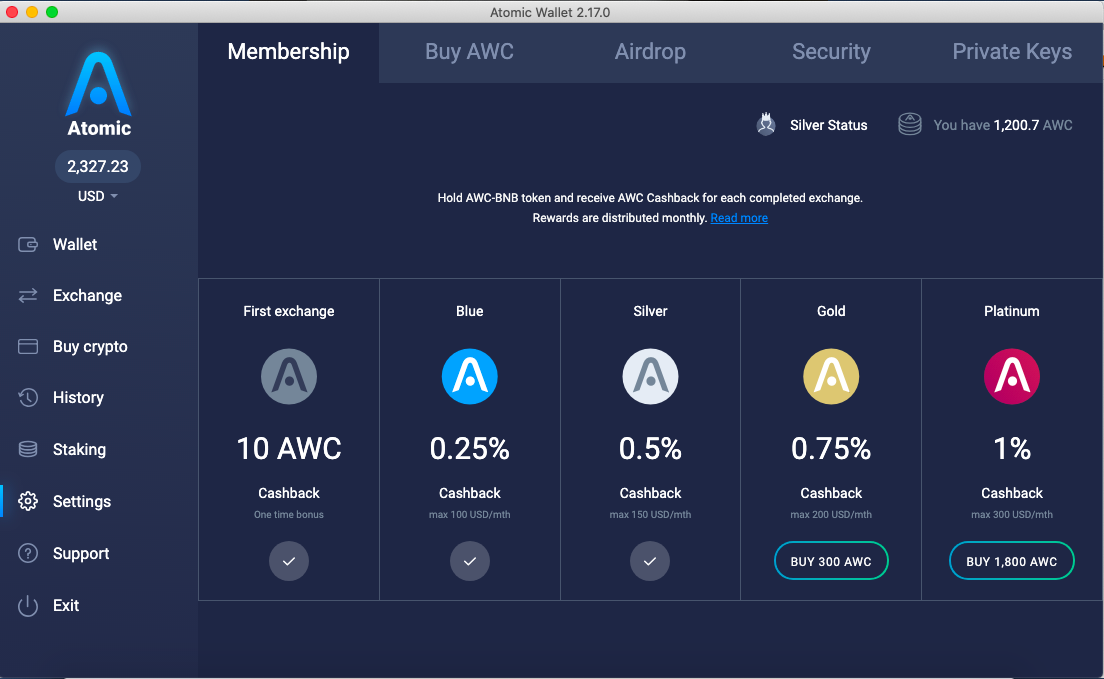Expand the USD currency dropdown
1104x679 pixels.
click(x=98, y=196)
